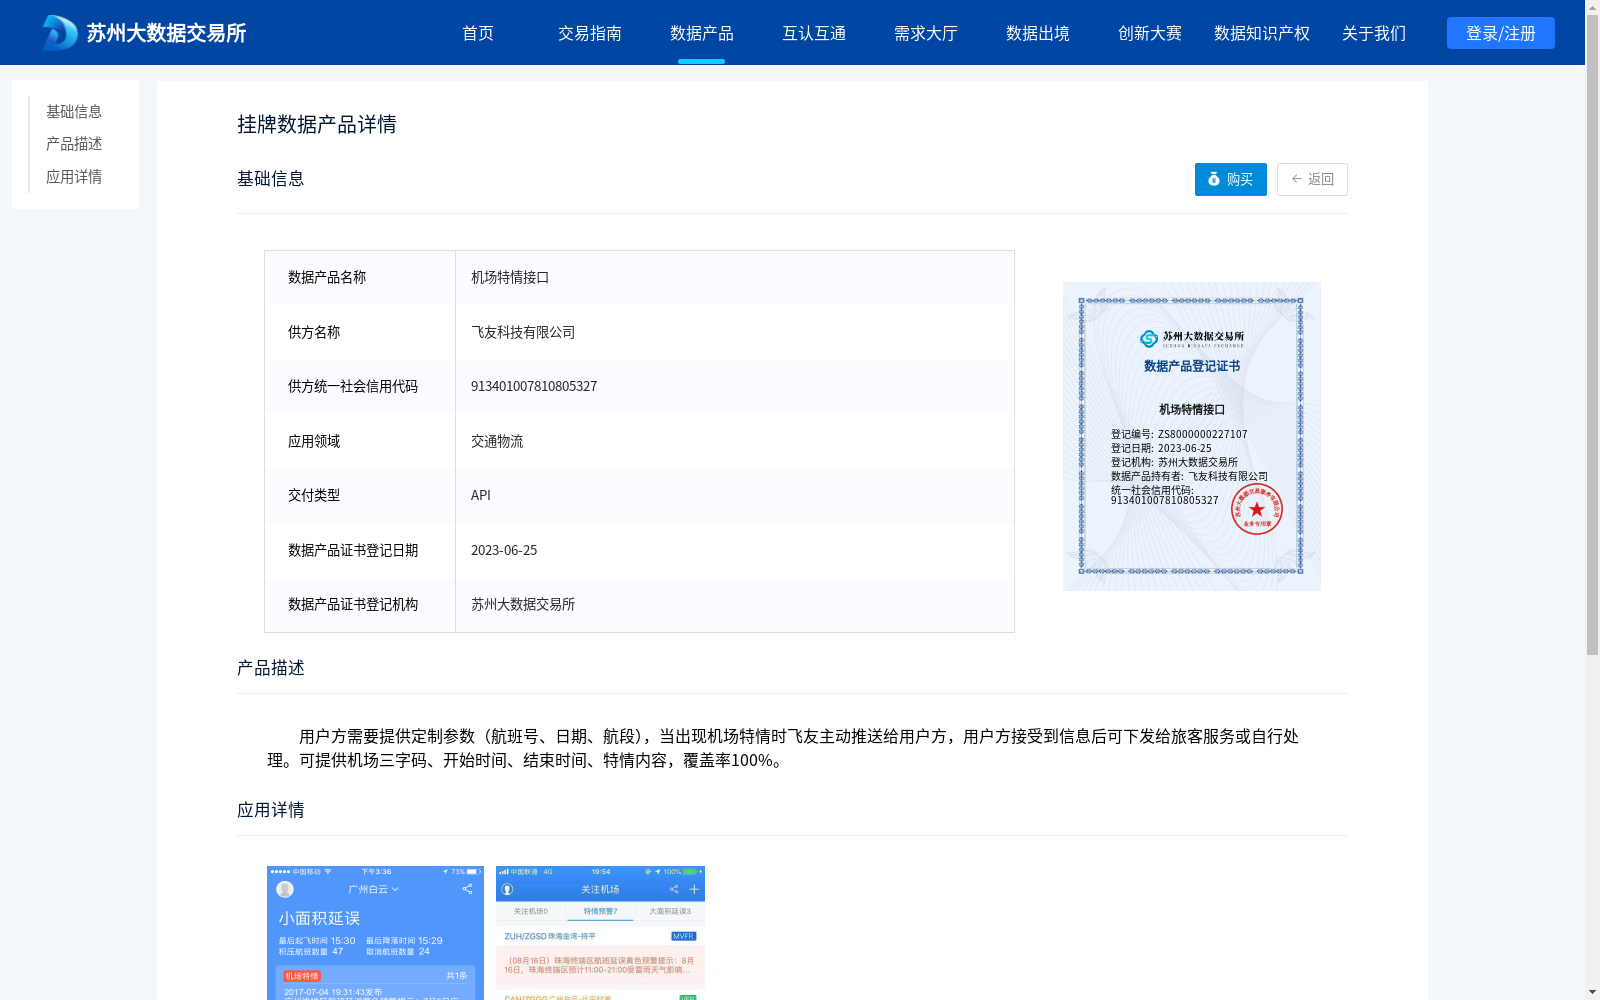The image size is (1600, 1000).
Task: Select the 苏州大数据交易所 table cell value
Action: [523, 604]
